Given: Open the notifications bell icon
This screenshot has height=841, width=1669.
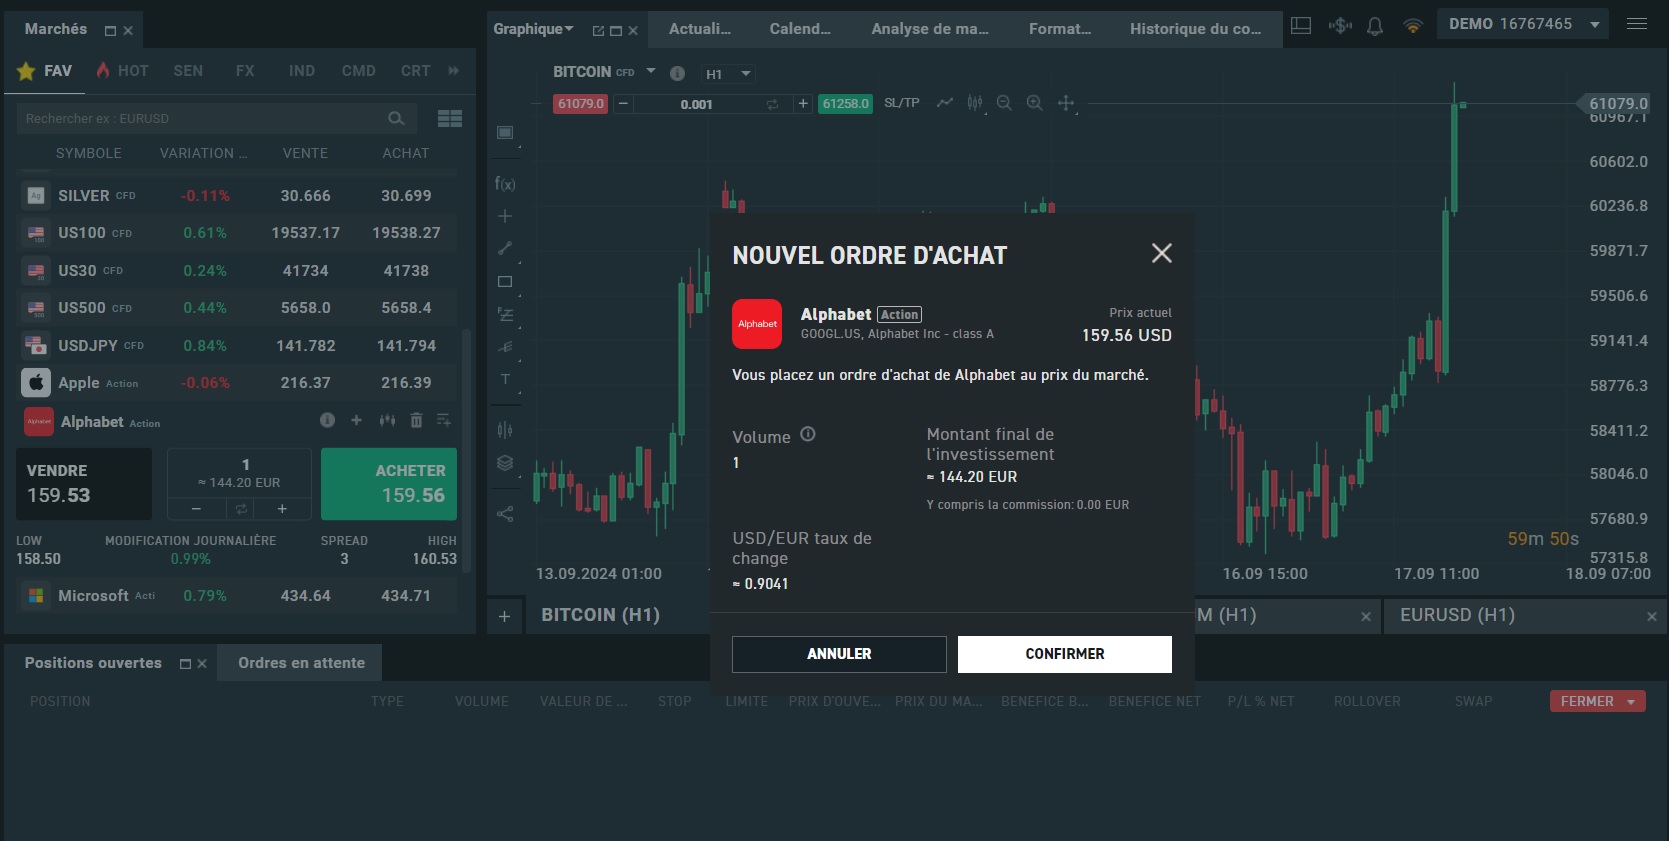Looking at the screenshot, I should [1375, 26].
